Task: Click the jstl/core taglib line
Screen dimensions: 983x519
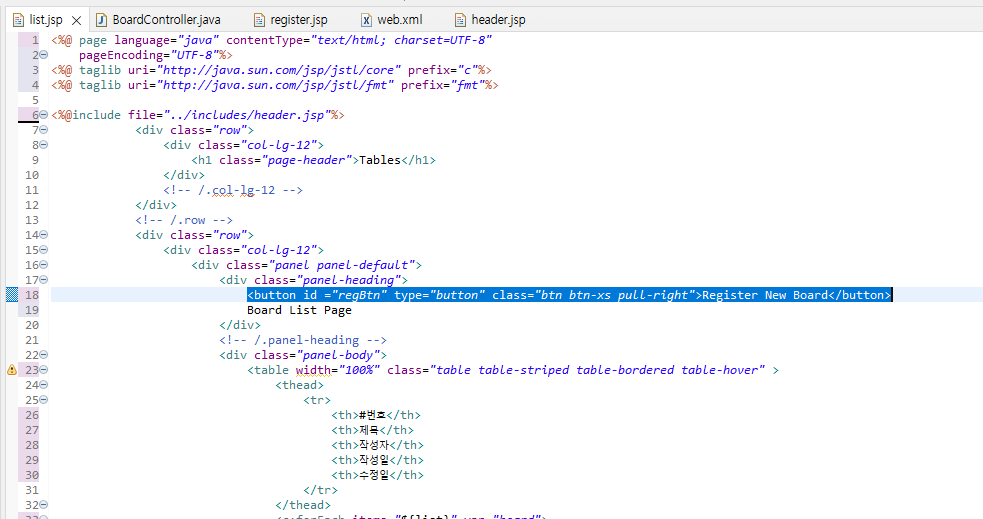Action: tap(271, 70)
